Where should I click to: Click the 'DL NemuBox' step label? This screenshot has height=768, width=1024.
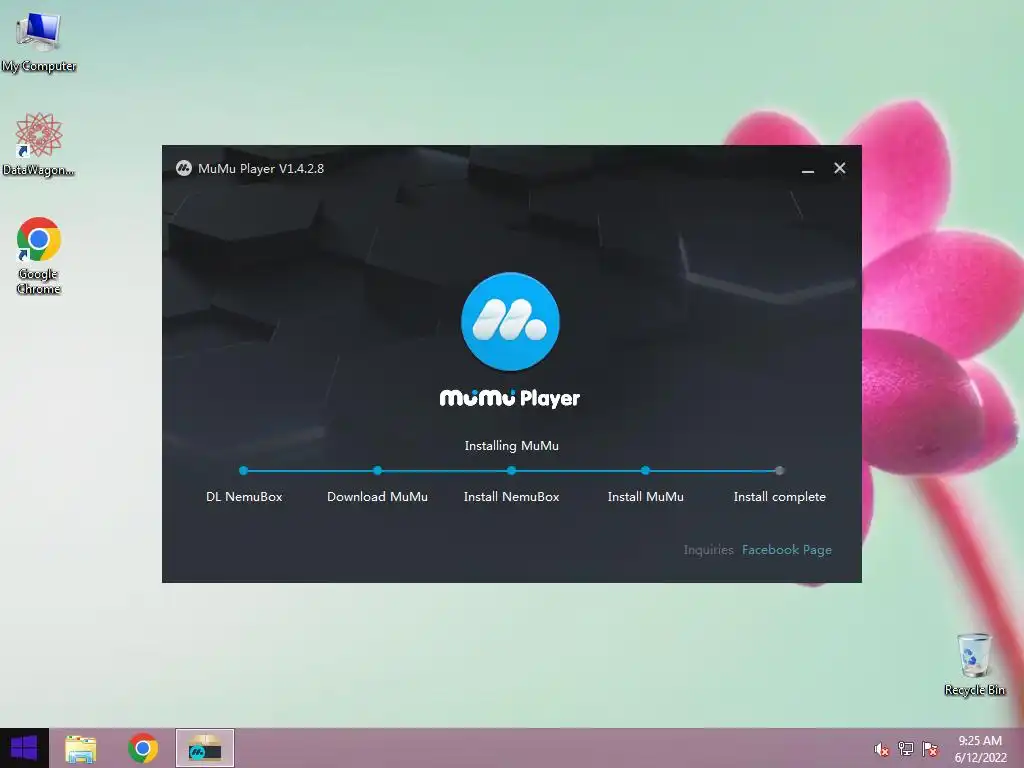[244, 497]
